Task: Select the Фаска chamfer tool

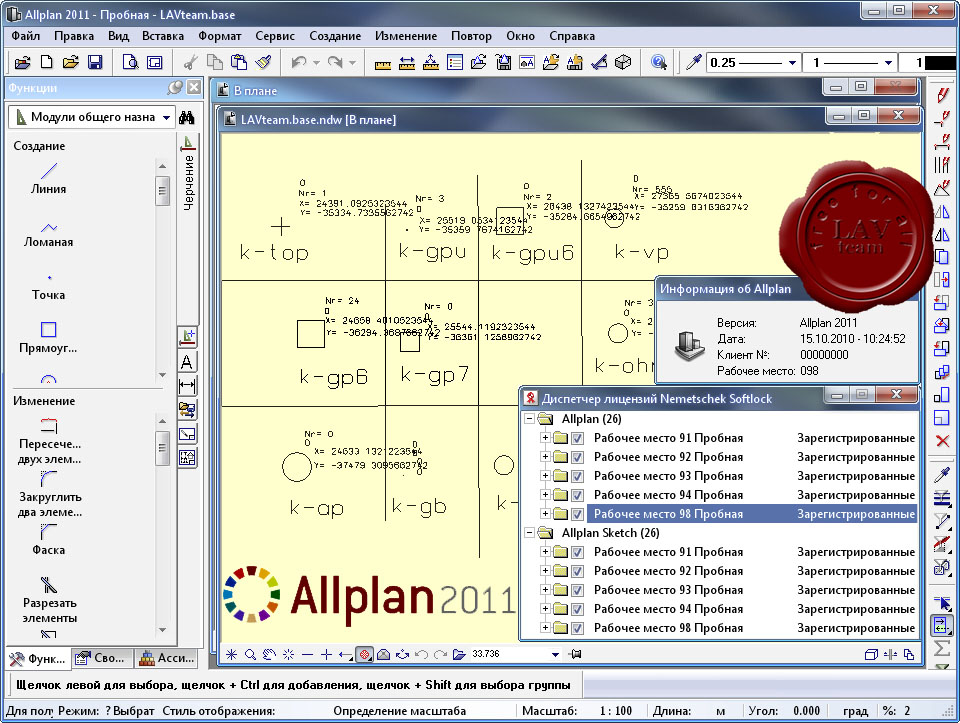Action: (48, 539)
